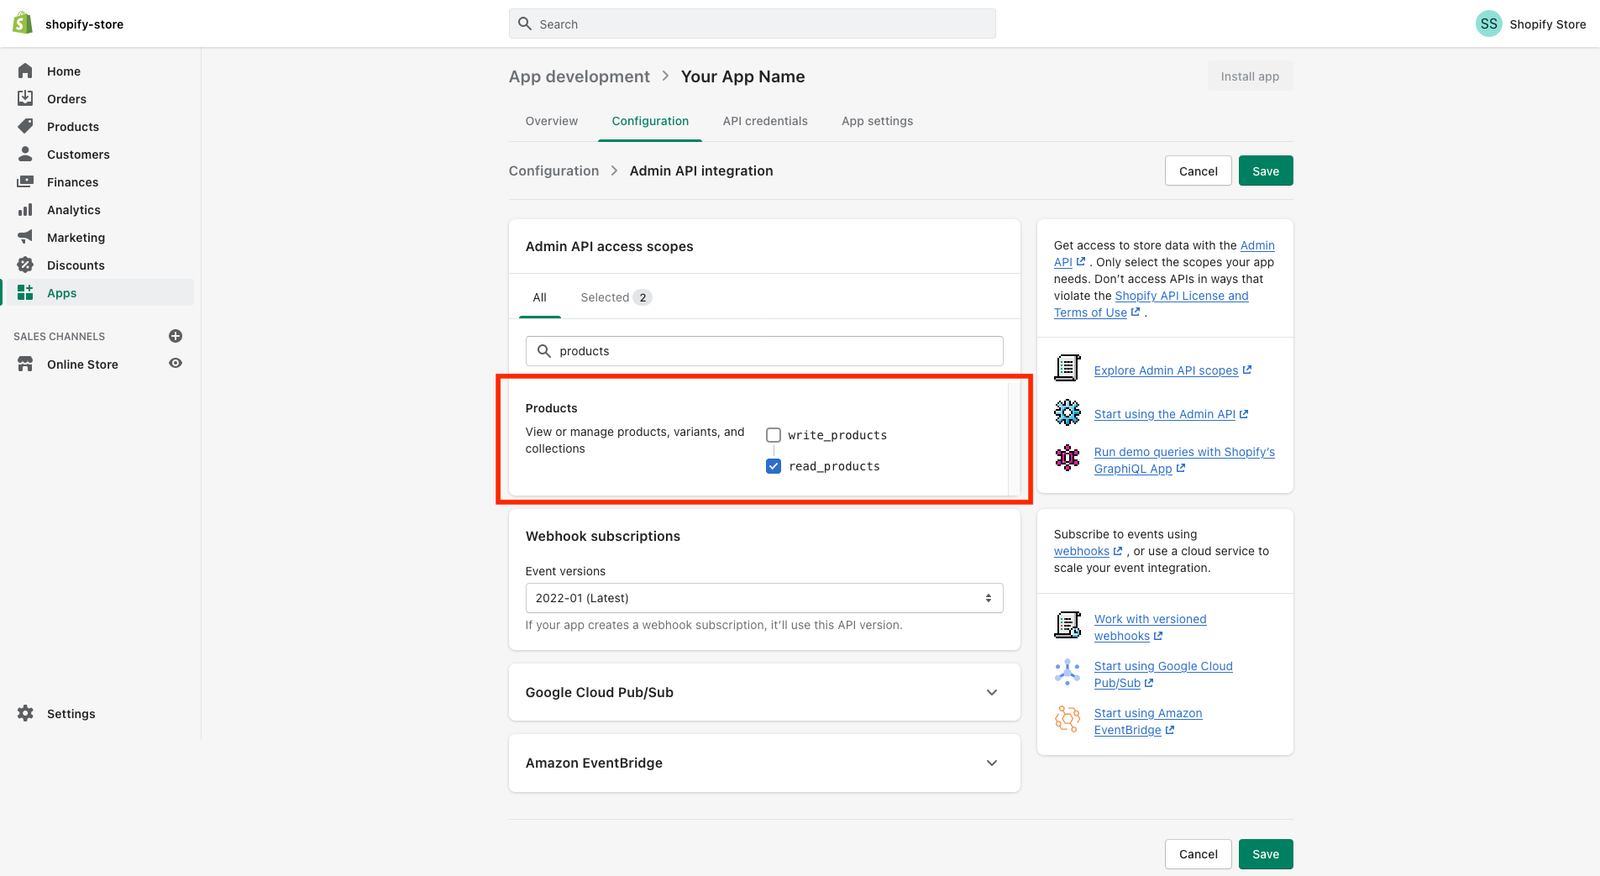The height and width of the screenshot is (876, 1600).
Task: Click the Settings gear icon
Action: coord(26,713)
